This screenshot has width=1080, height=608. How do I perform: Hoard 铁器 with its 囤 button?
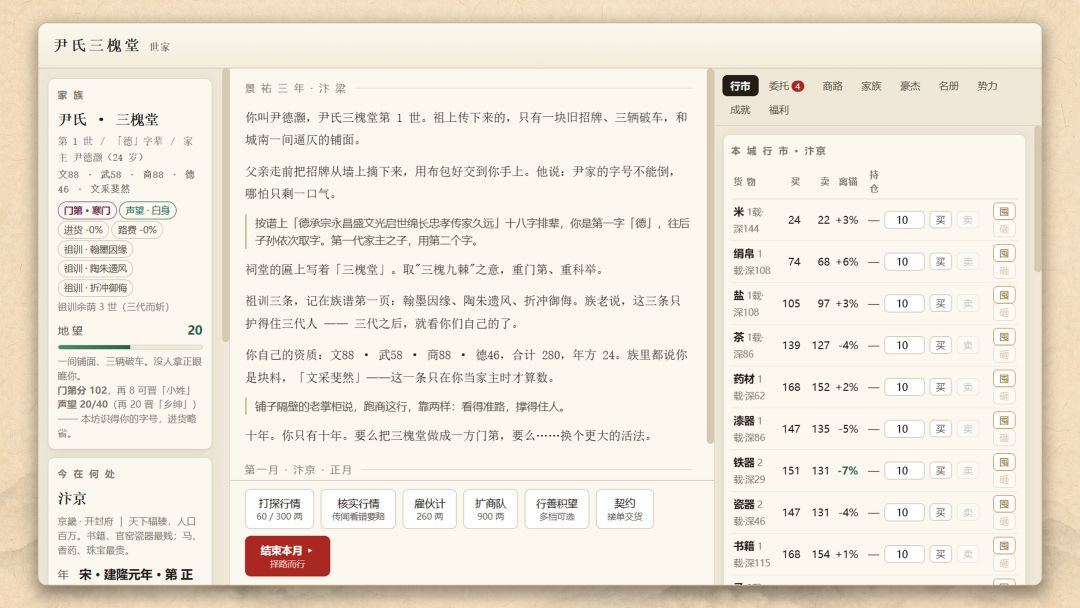(1004, 462)
